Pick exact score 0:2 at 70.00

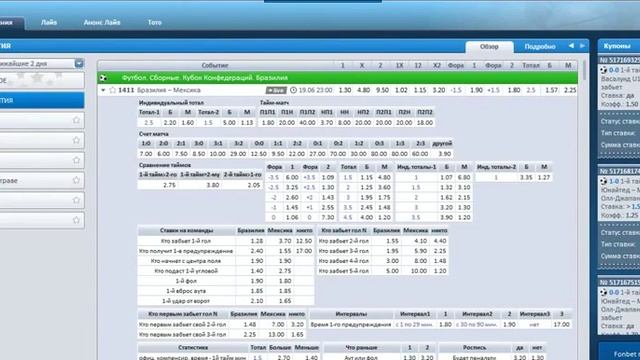338,154
